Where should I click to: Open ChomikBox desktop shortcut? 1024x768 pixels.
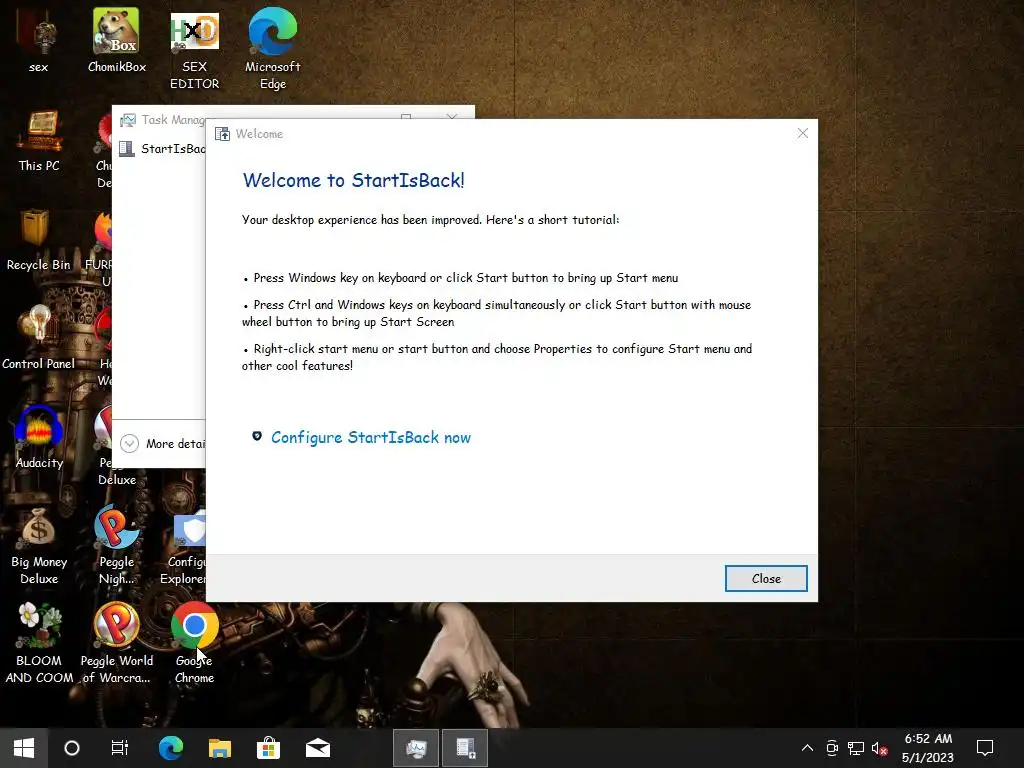(117, 40)
